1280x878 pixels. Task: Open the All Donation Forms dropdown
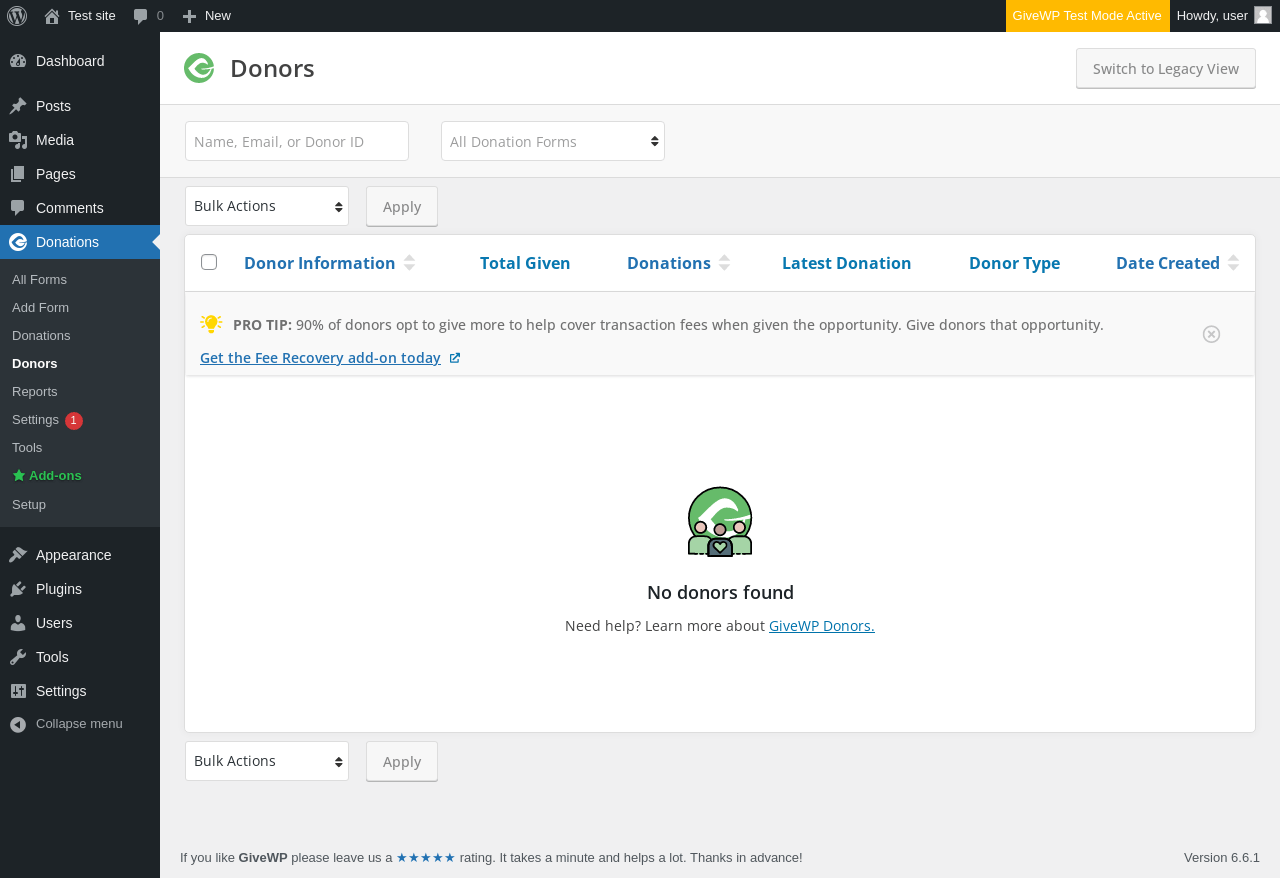[x=553, y=141]
